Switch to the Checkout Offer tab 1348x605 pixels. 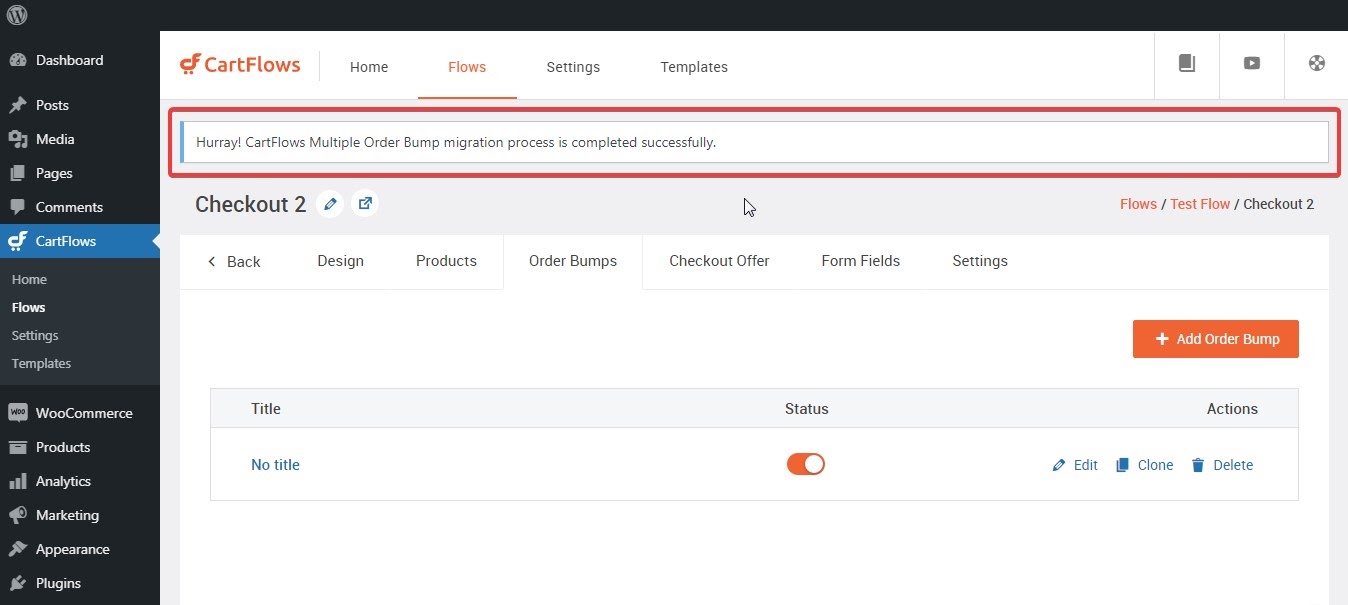[719, 261]
